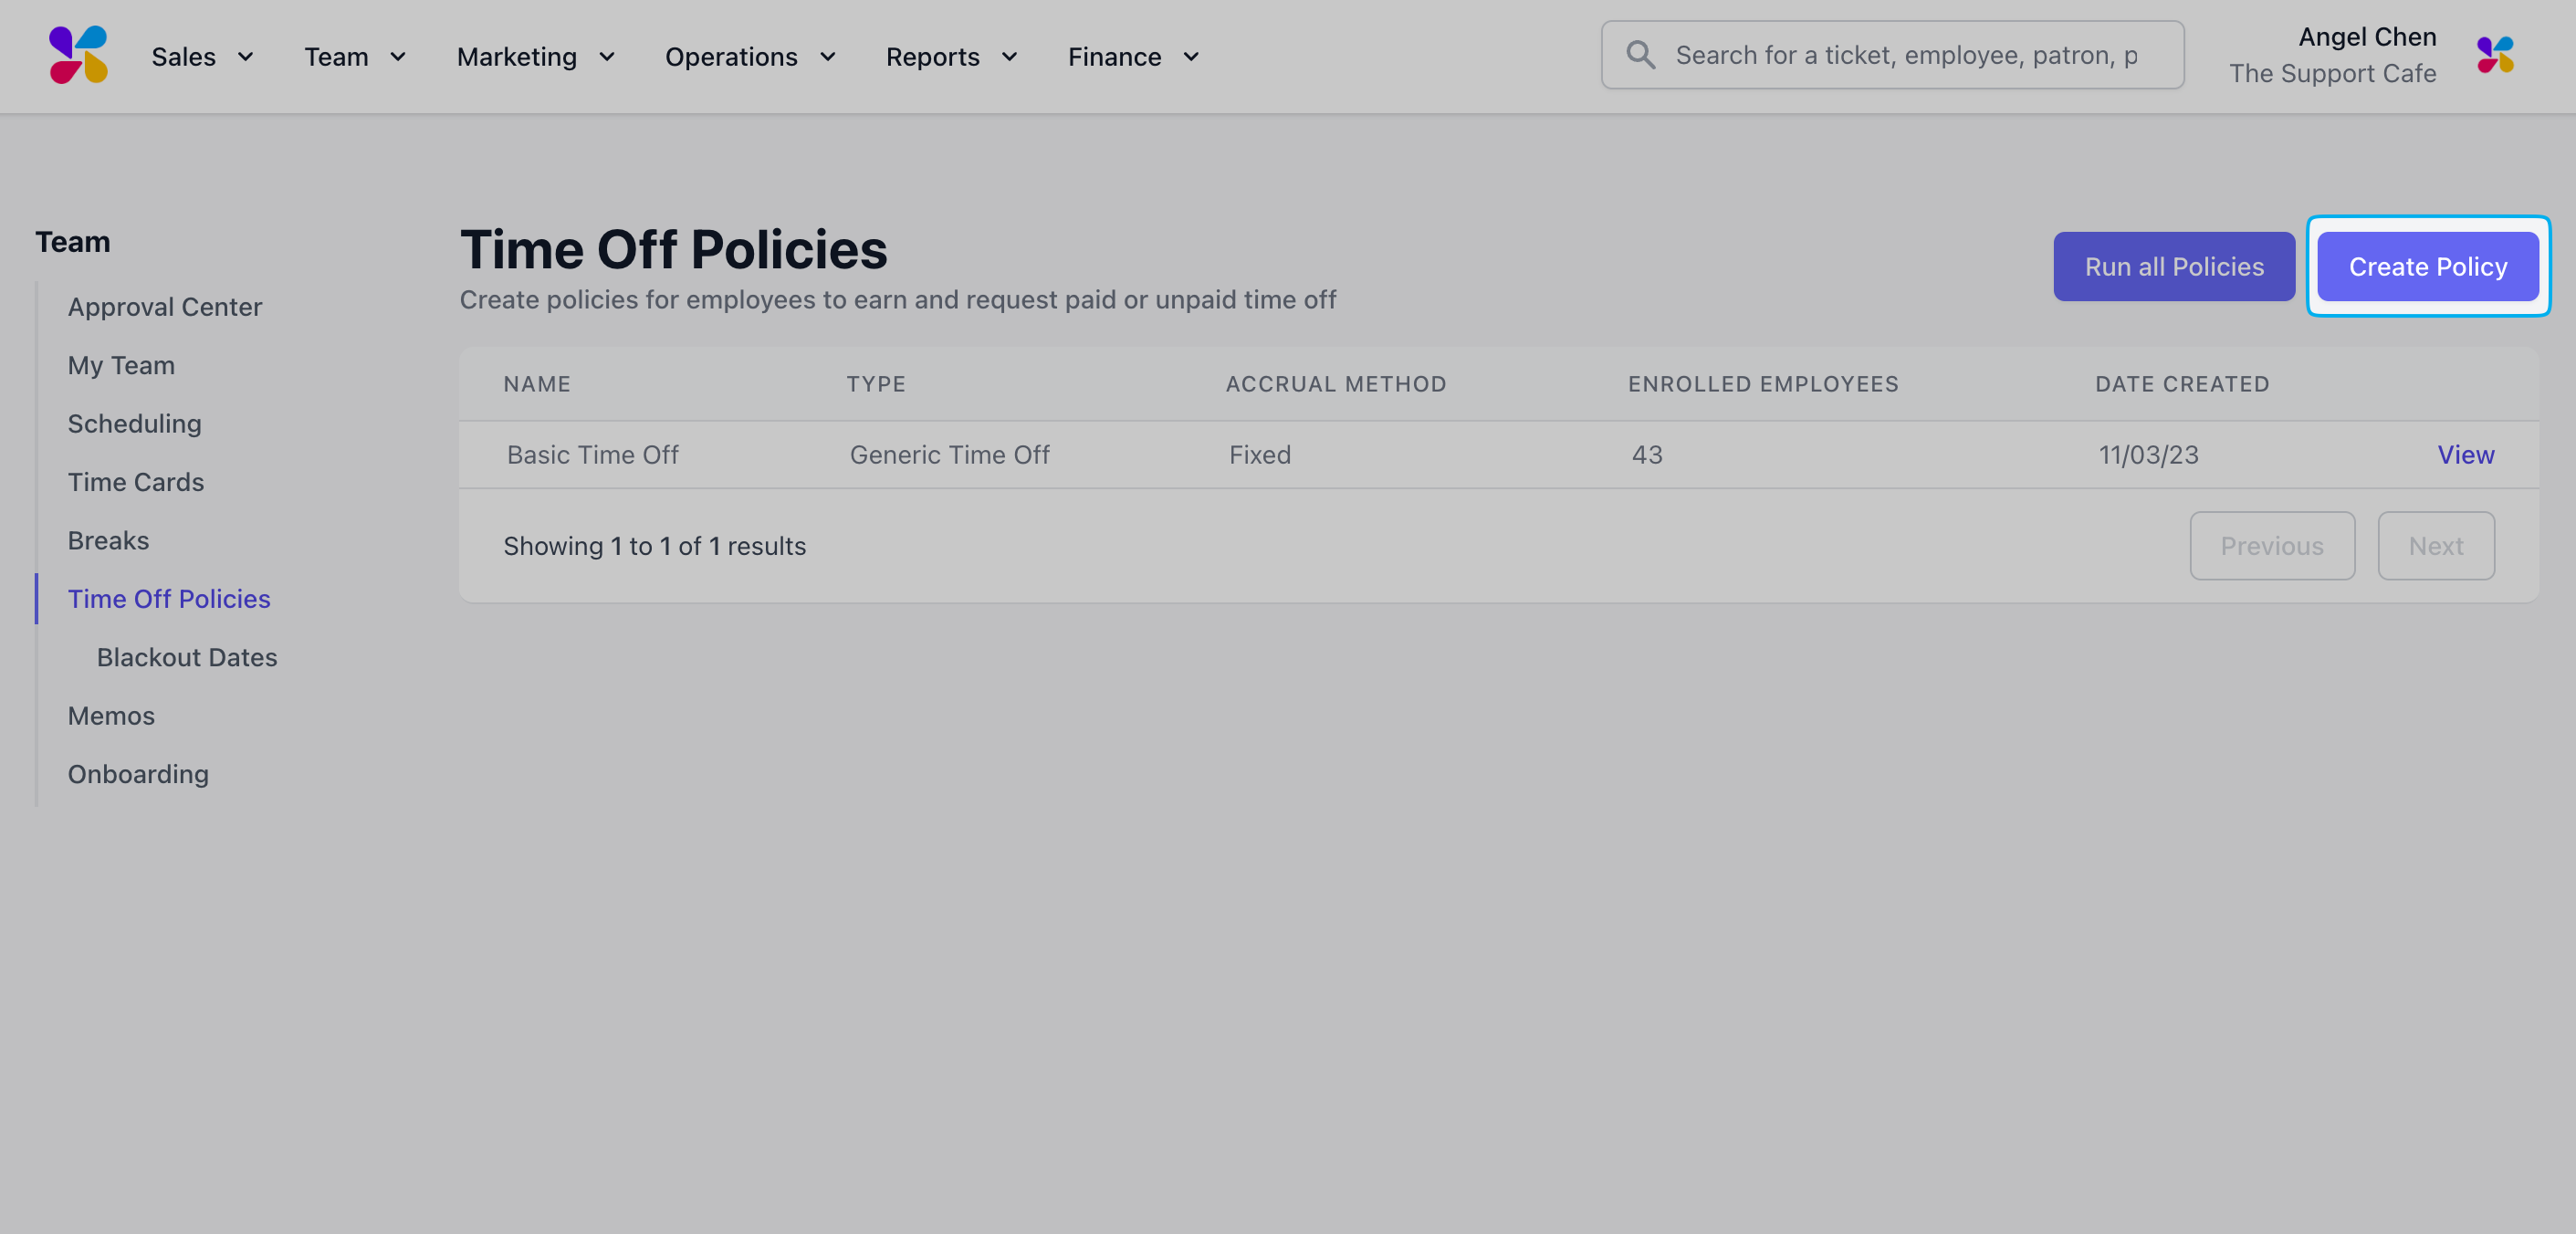Expand the Operations menu chevron
The image size is (2576, 1234).
[828, 57]
